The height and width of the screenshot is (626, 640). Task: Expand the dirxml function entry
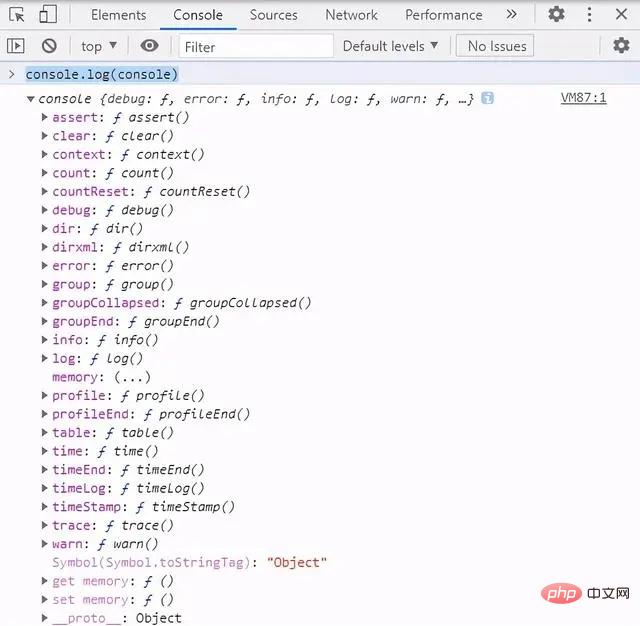[44, 247]
